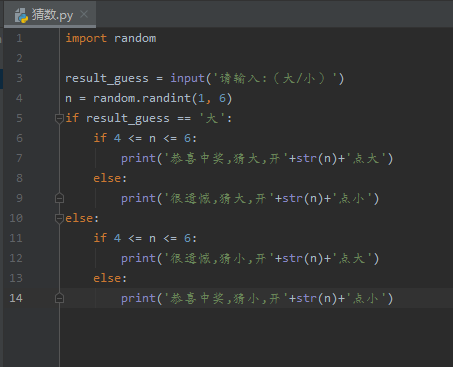Click the 'result_guess' variable on line 3
The height and width of the screenshot is (367, 453).
point(107,79)
